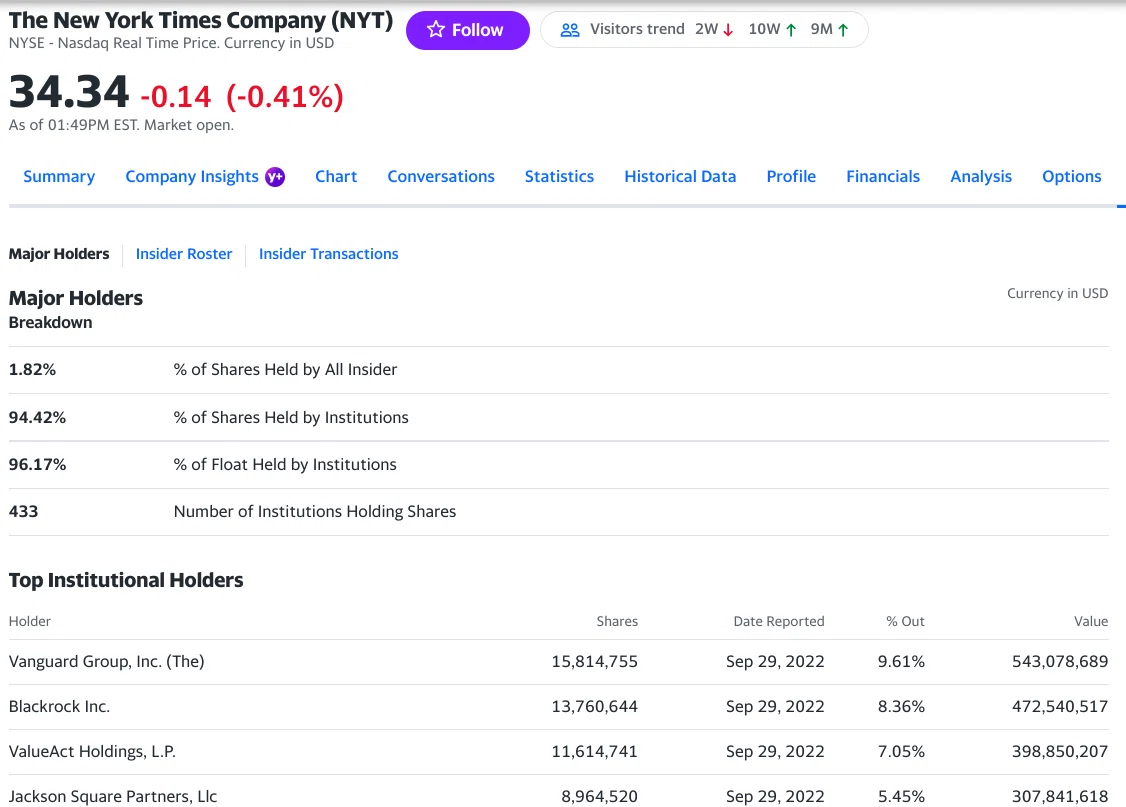This screenshot has height=807, width=1126.
Task: Open Company Insights tab
Action: (192, 177)
